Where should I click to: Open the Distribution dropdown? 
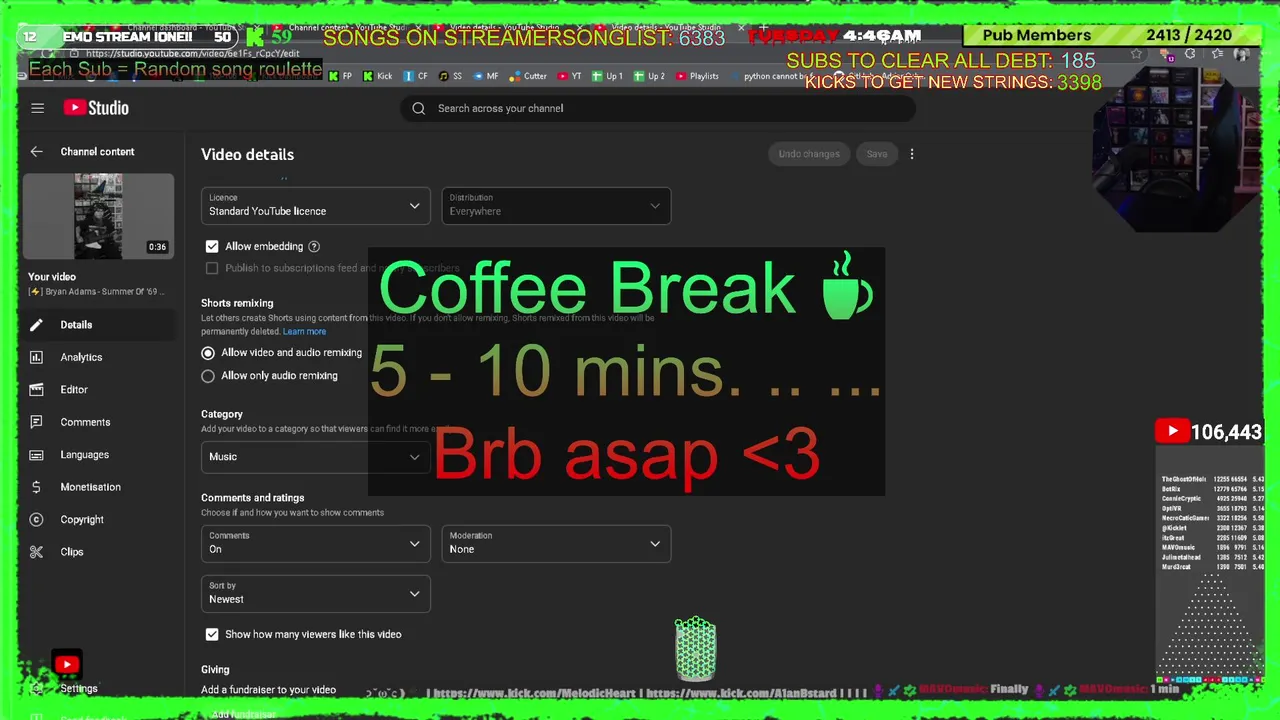[x=556, y=206]
